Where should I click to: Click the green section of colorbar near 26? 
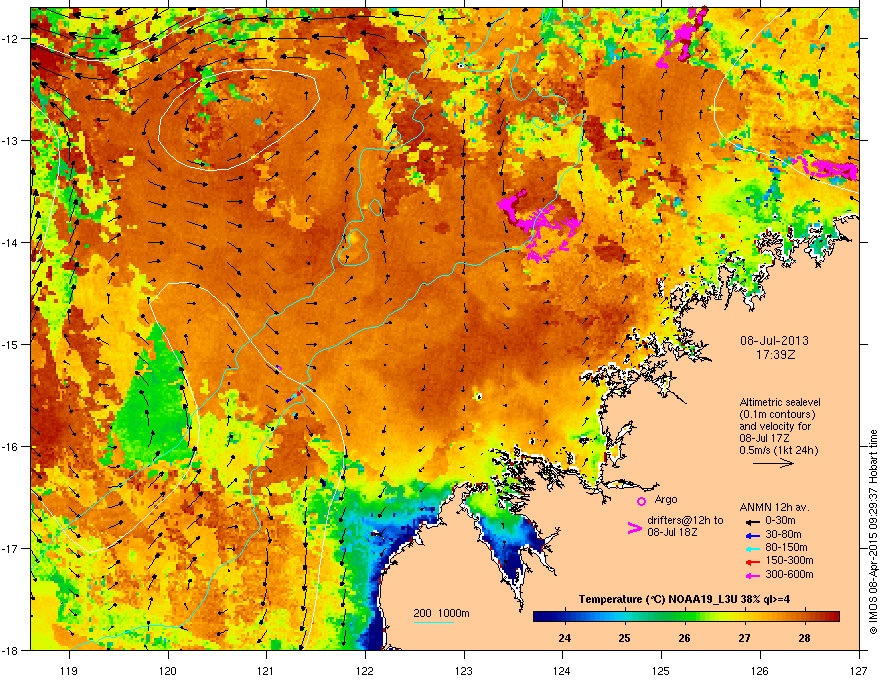[x=684, y=617]
